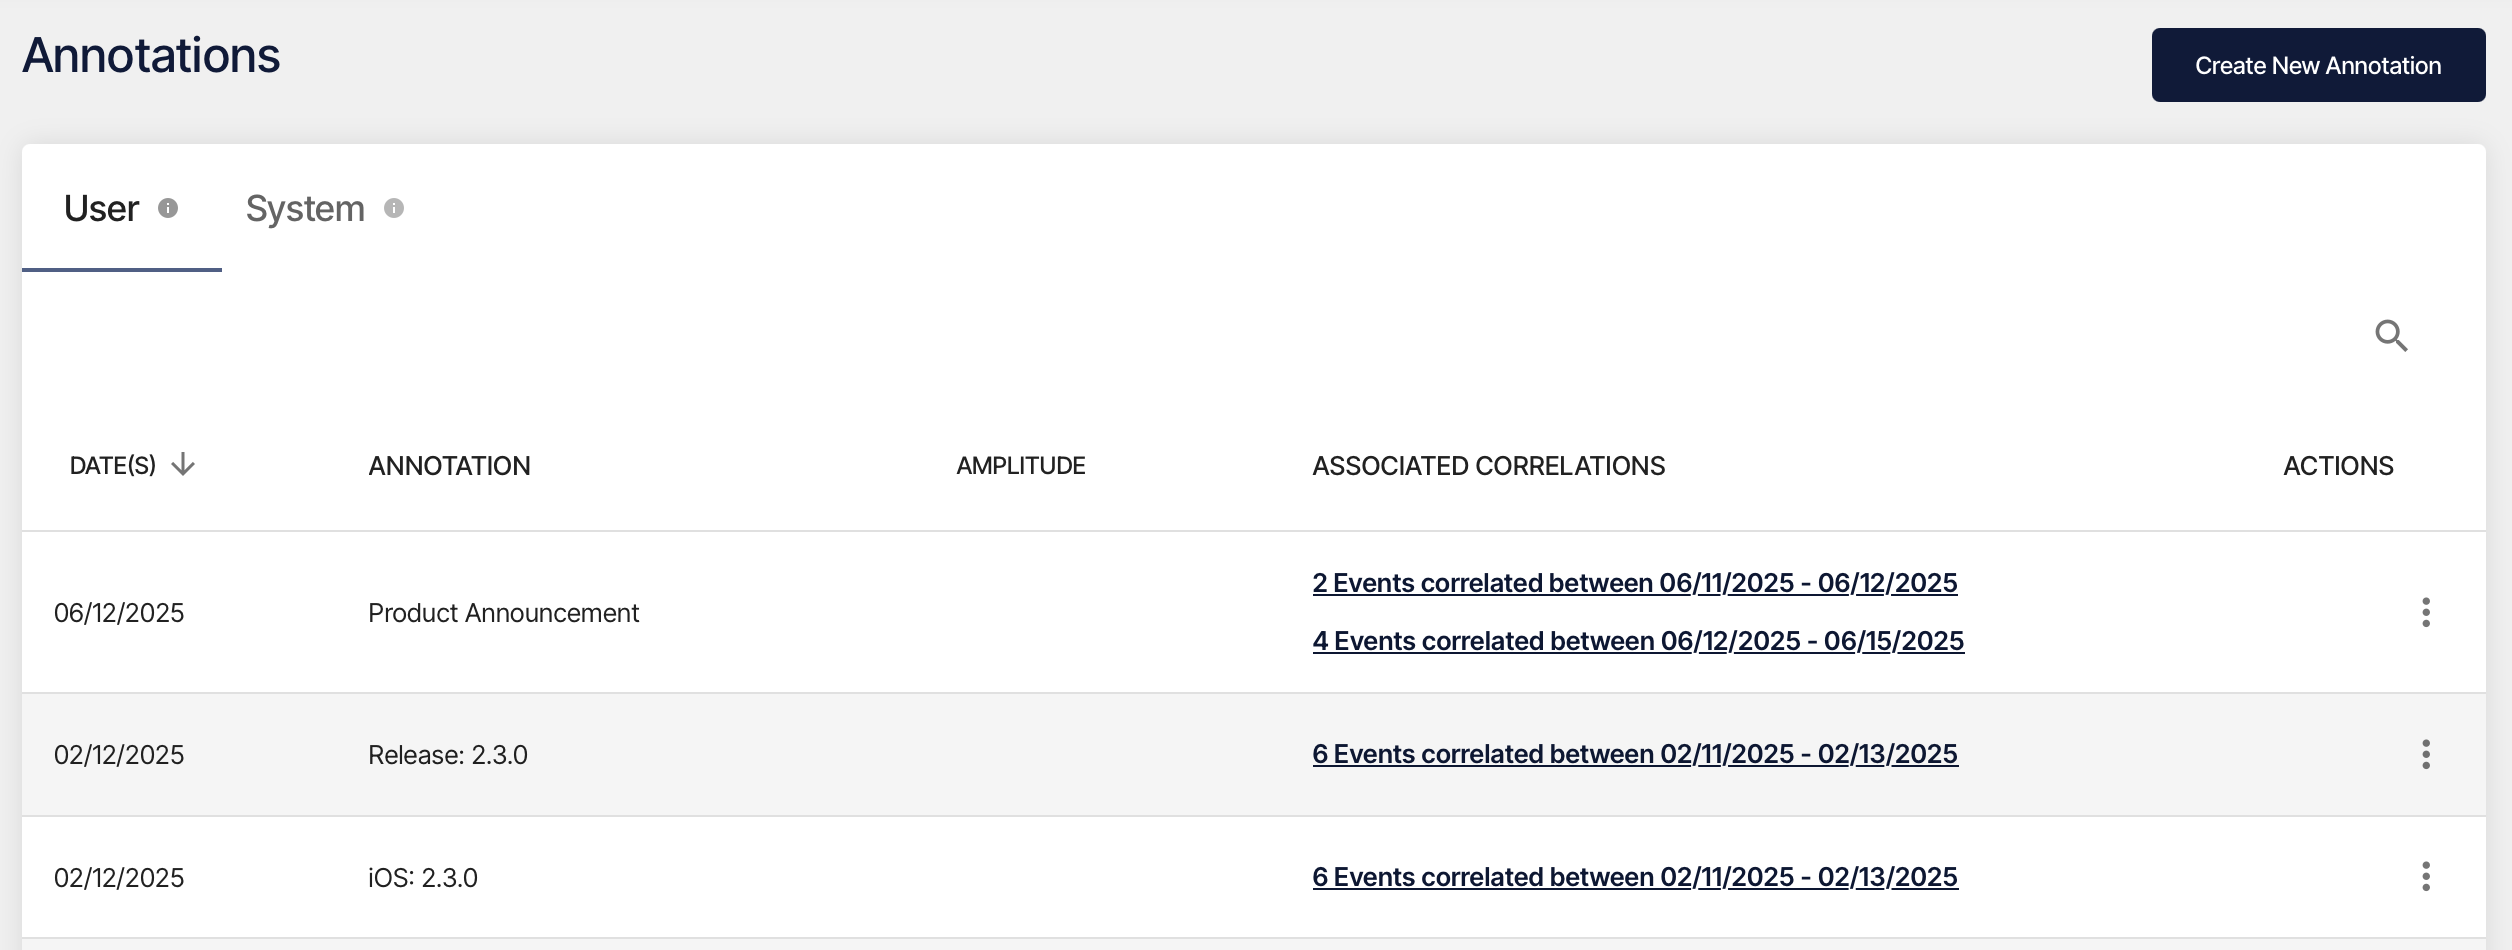Open actions menu for Release: 2.3.0 row
This screenshot has height=950, width=2512.
[2426, 754]
